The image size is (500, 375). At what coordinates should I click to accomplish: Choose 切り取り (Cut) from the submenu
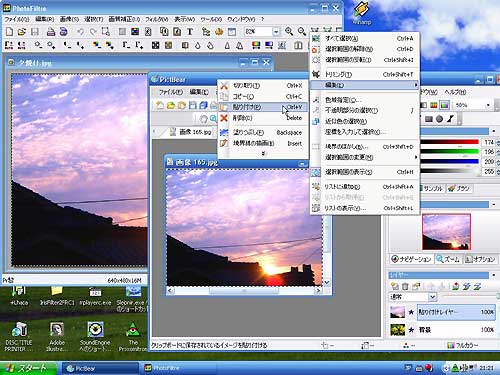point(263,86)
